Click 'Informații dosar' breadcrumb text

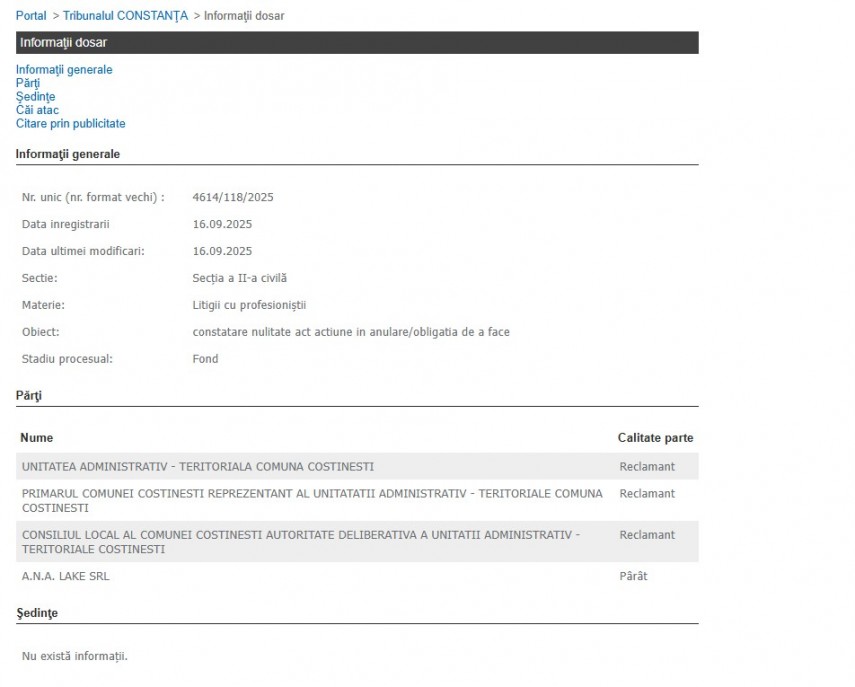coord(244,16)
